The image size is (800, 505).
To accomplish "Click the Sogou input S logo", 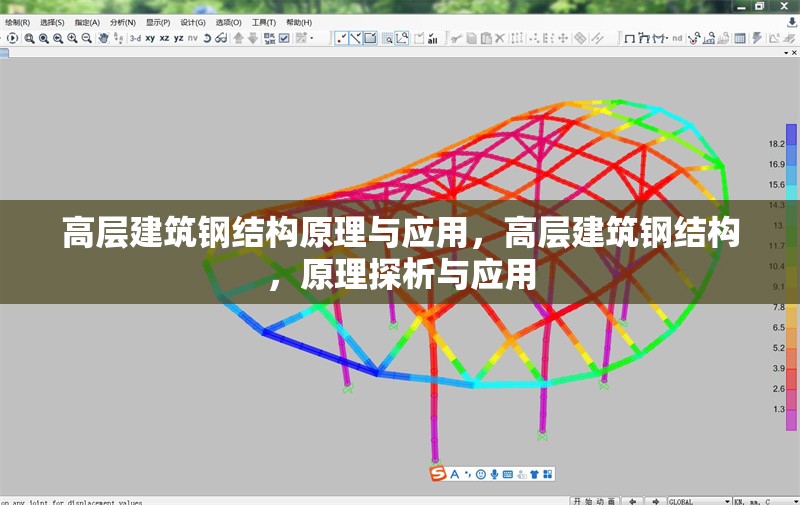I will [438, 474].
